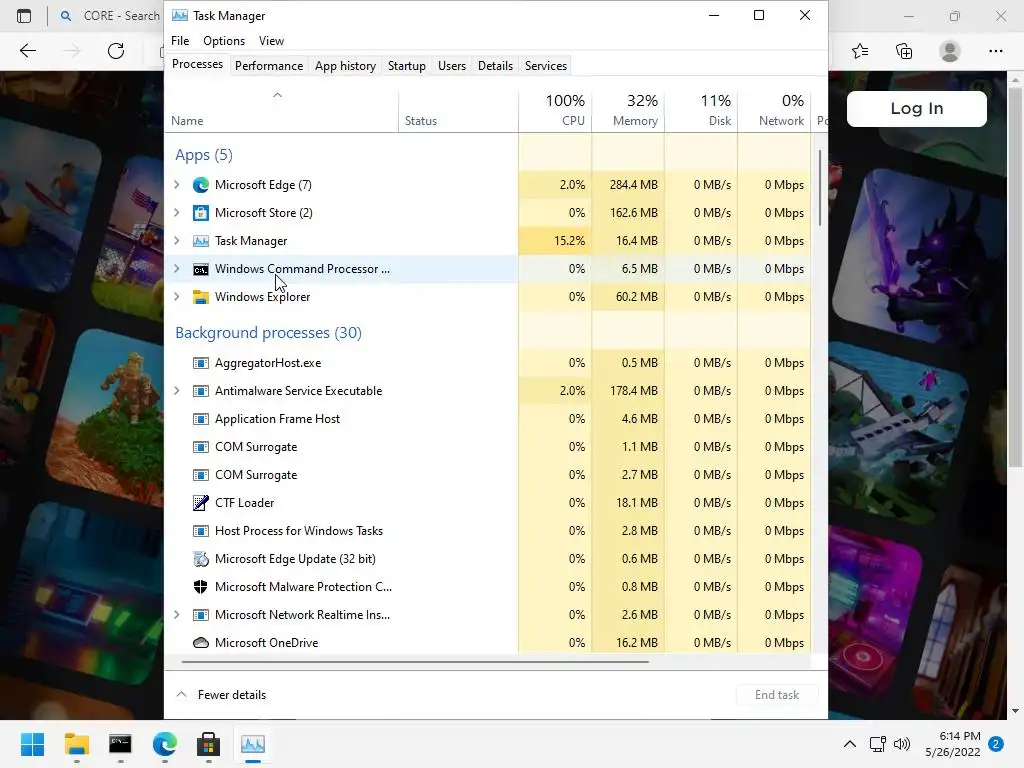
Task: Click the Application Frame Host icon
Action: [x=200, y=419]
